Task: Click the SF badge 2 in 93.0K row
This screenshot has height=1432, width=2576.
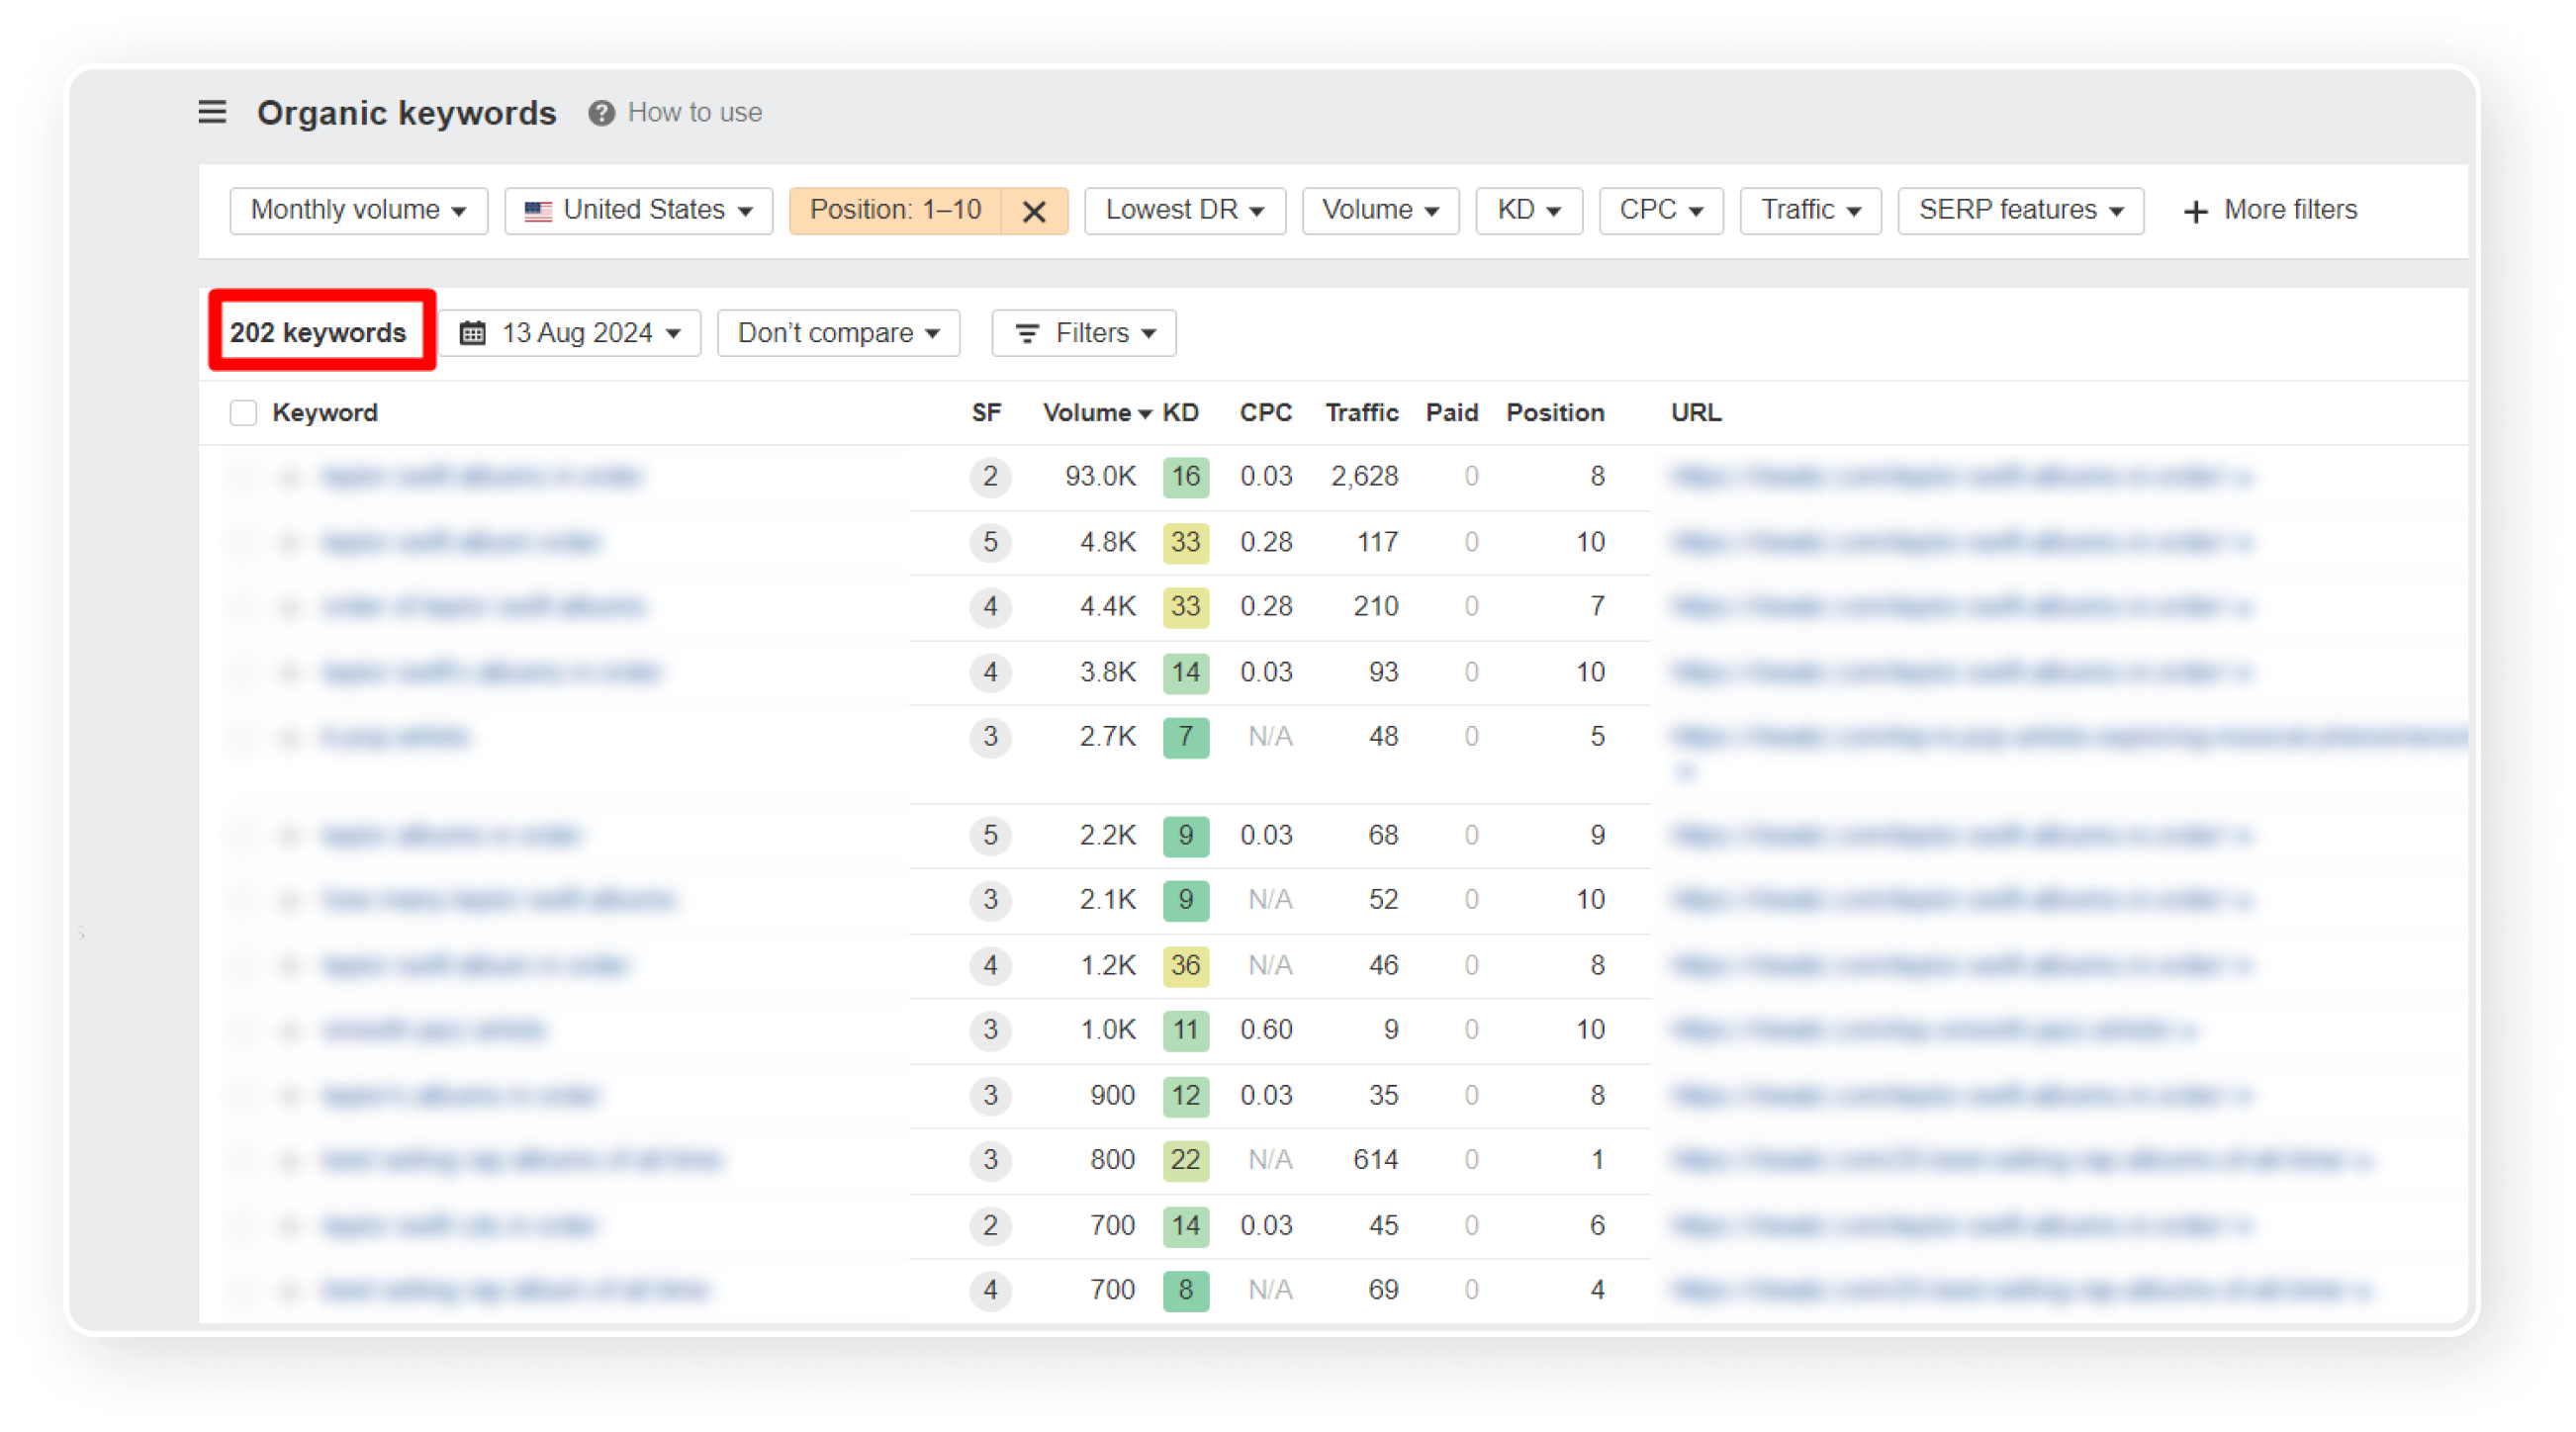Action: coord(990,476)
